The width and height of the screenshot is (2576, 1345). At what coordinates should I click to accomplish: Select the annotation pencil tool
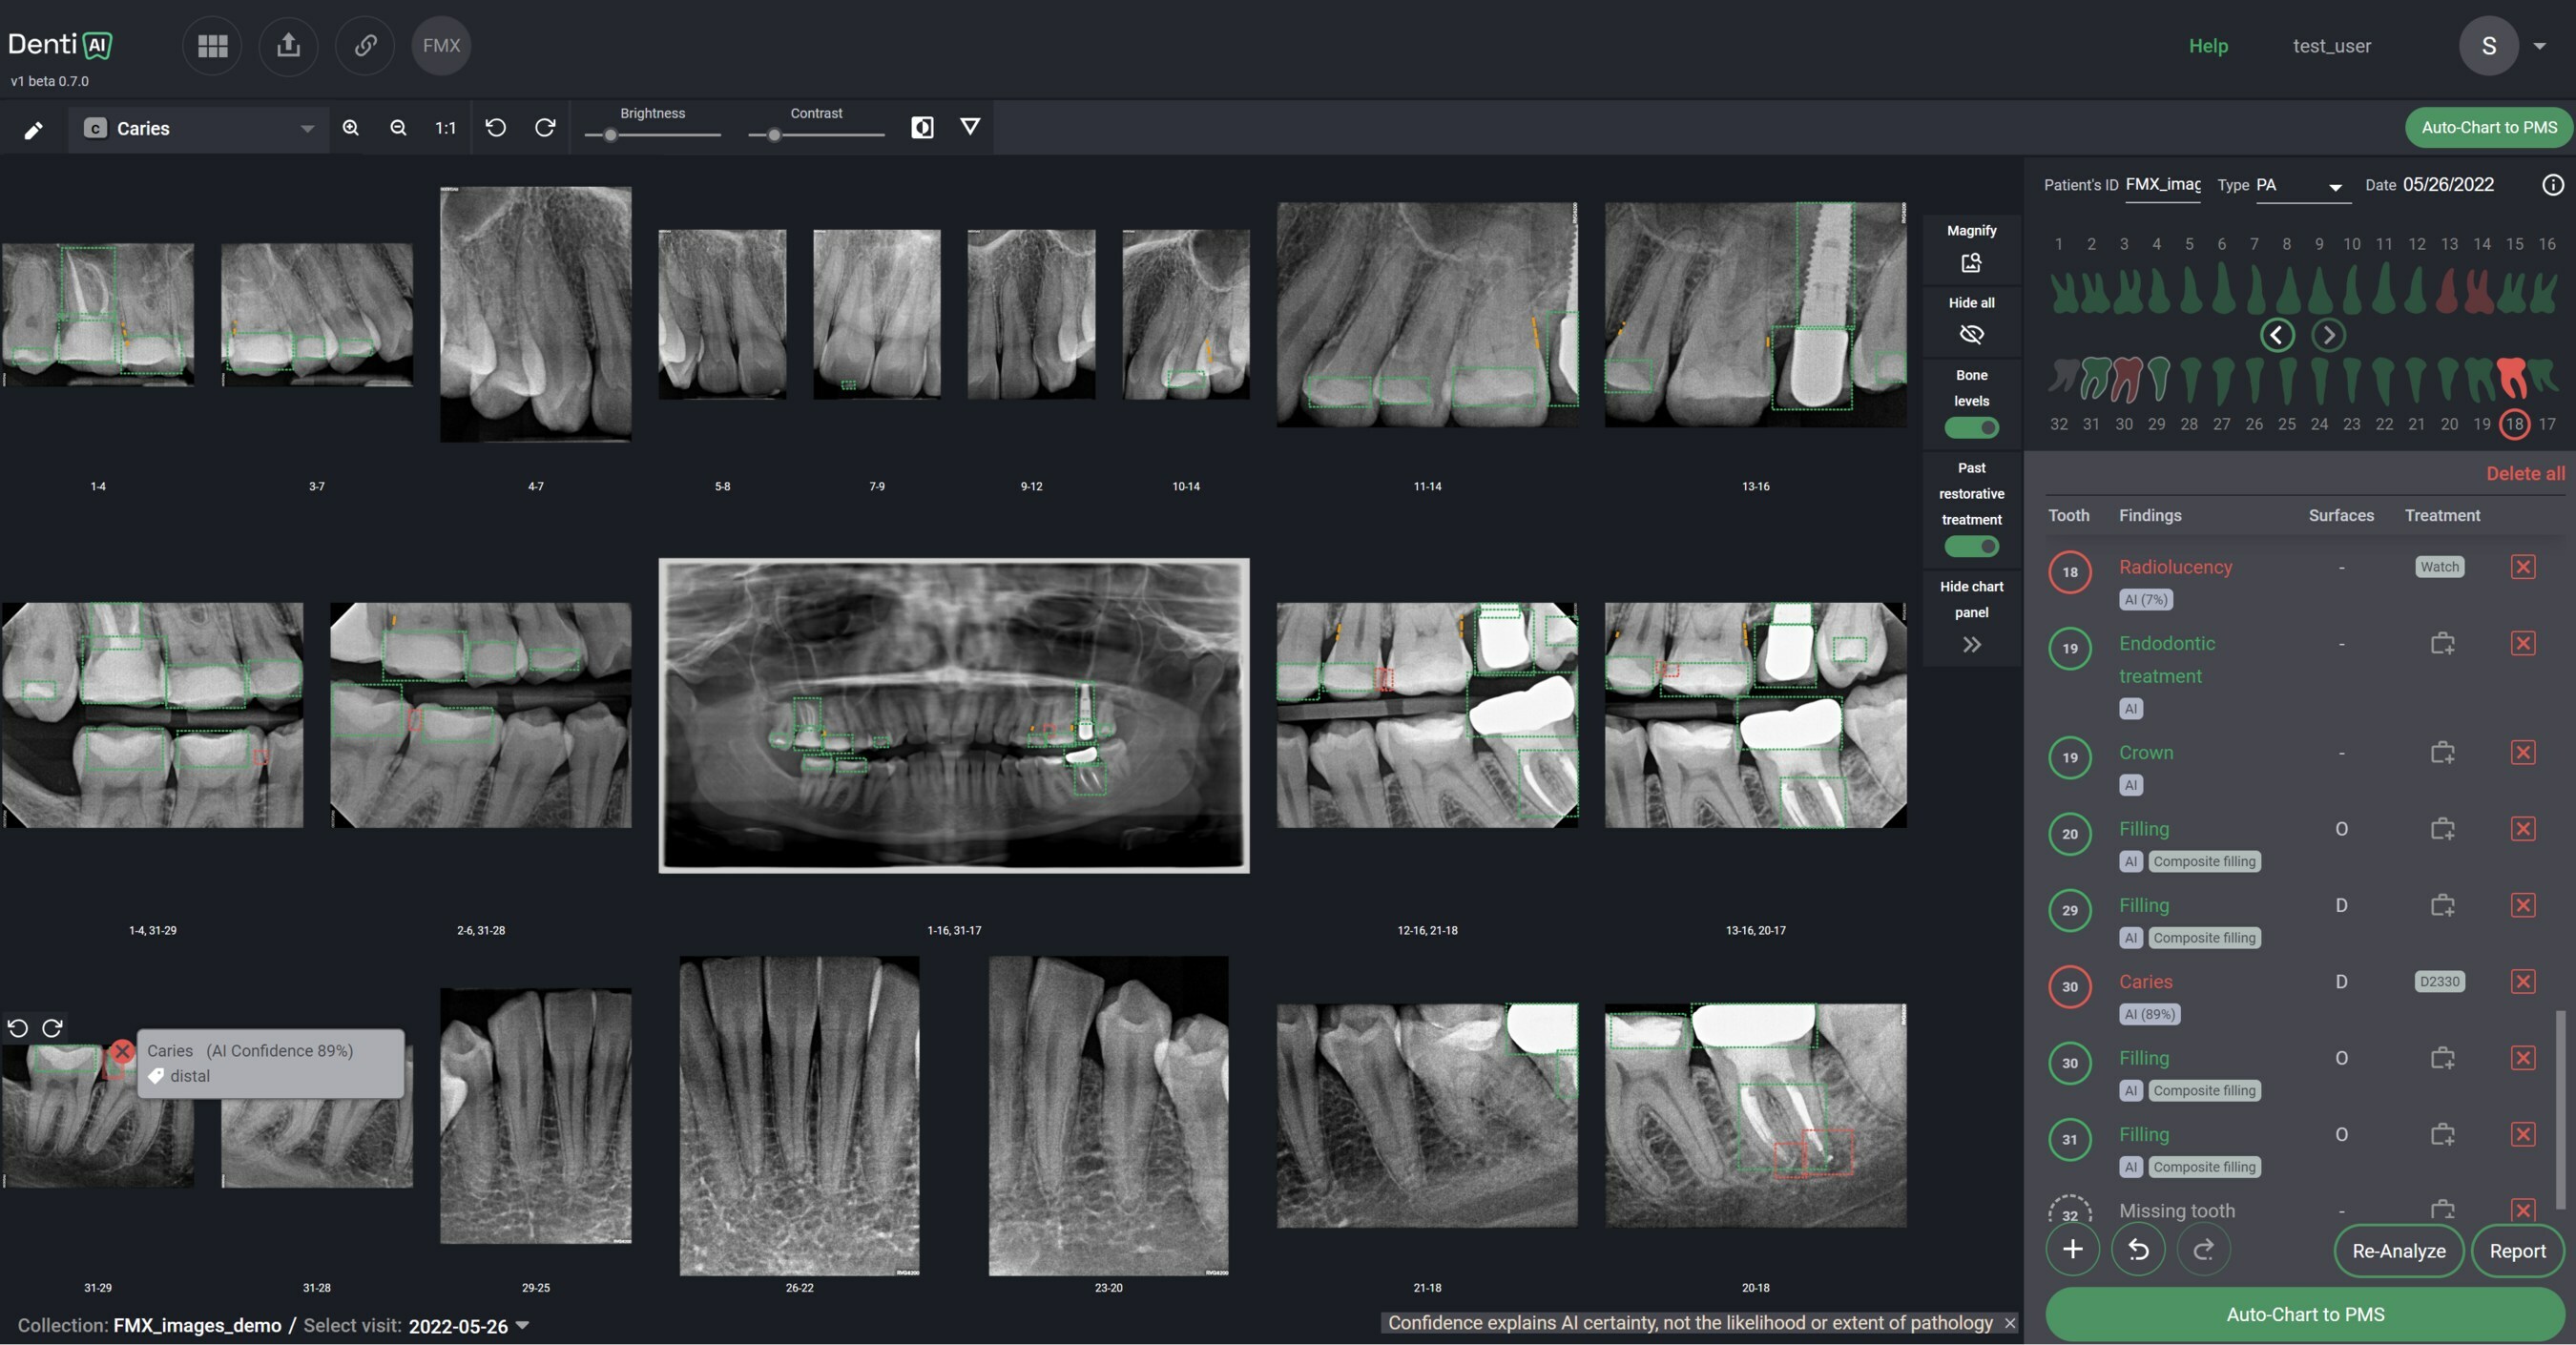tap(33, 128)
